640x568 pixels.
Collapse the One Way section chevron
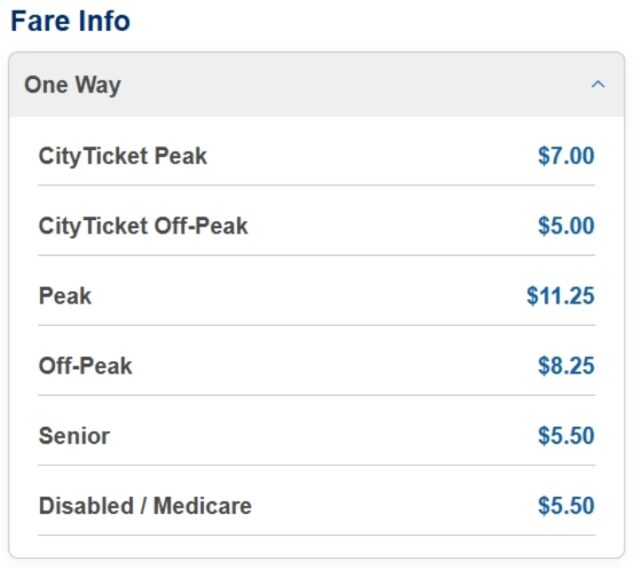(598, 85)
